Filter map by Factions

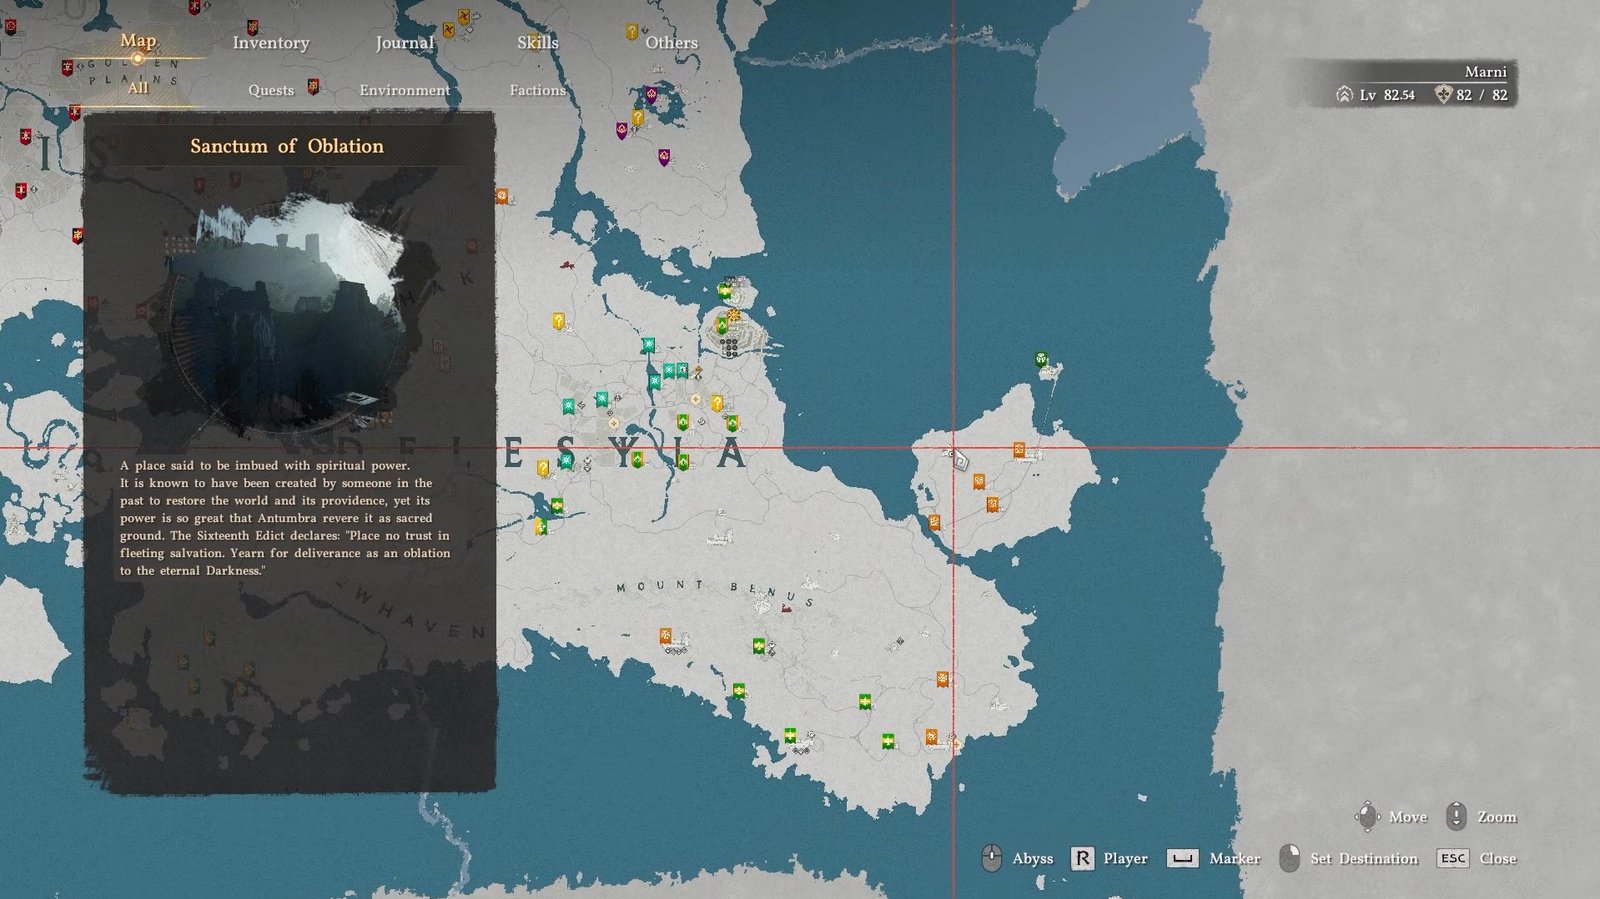pos(537,90)
